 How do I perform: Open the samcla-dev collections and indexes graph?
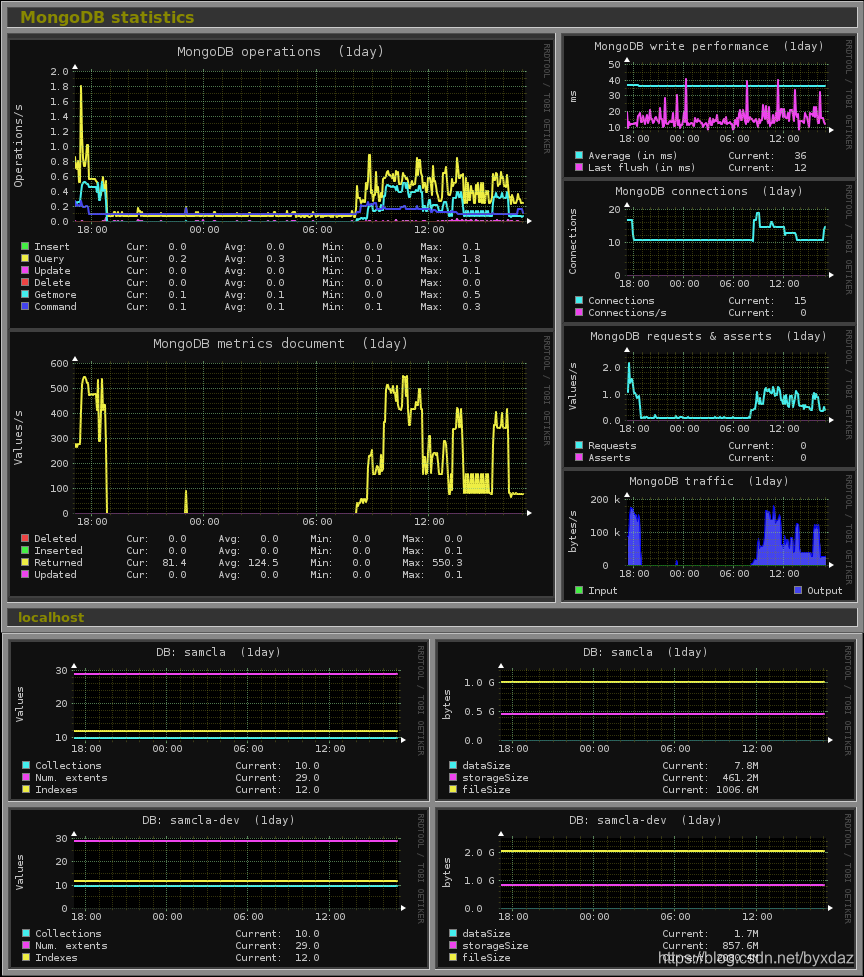tap(219, 889)
